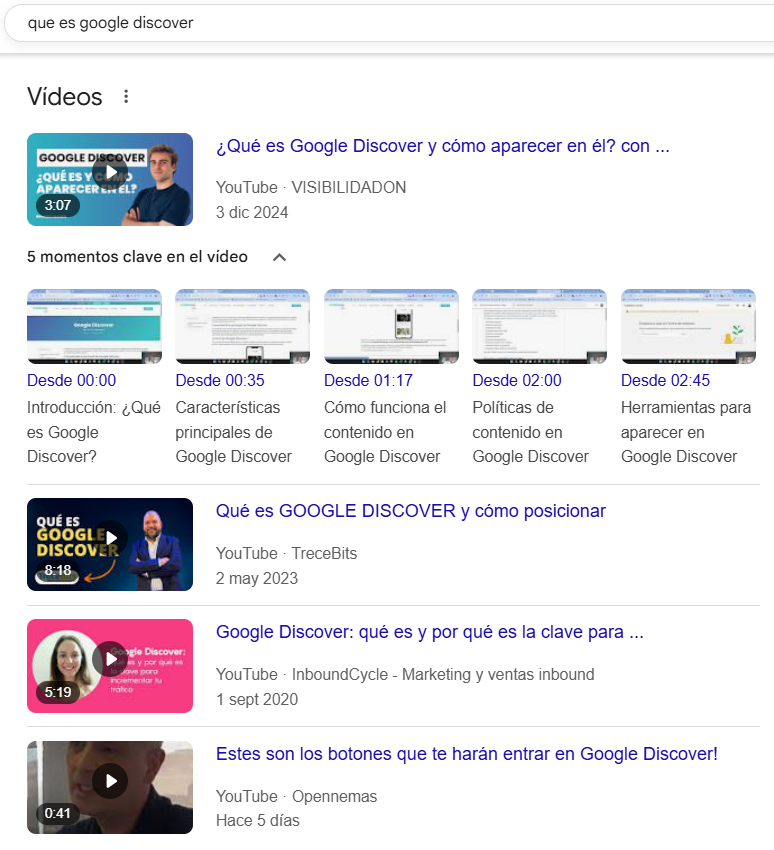Viewport: 774px width, 850px height.
Task: Collapse the key moments chevron arrow
Action: point(280,257)
